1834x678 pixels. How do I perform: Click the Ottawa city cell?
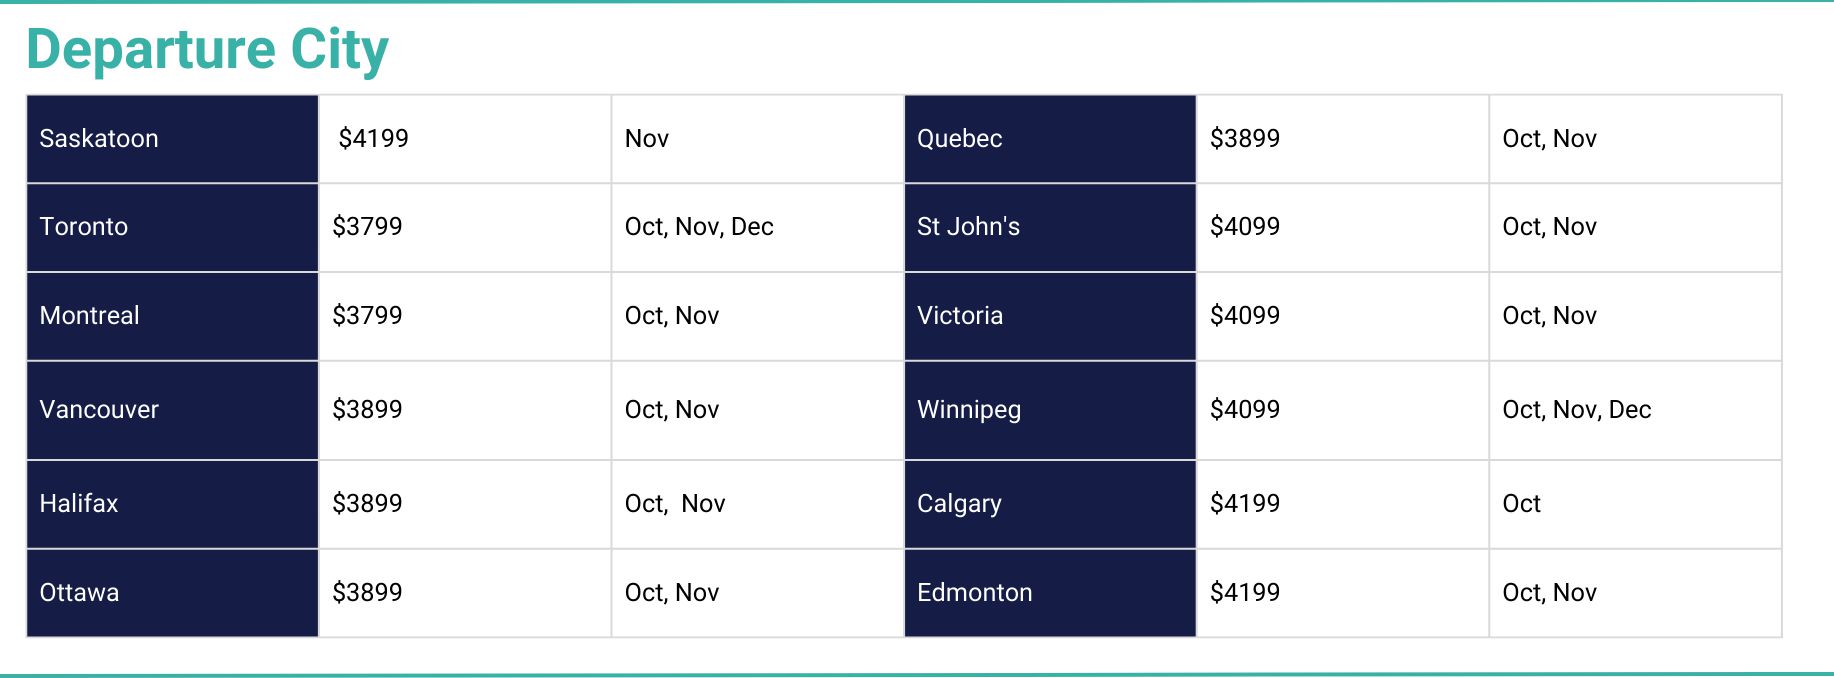tap(172, 593)
